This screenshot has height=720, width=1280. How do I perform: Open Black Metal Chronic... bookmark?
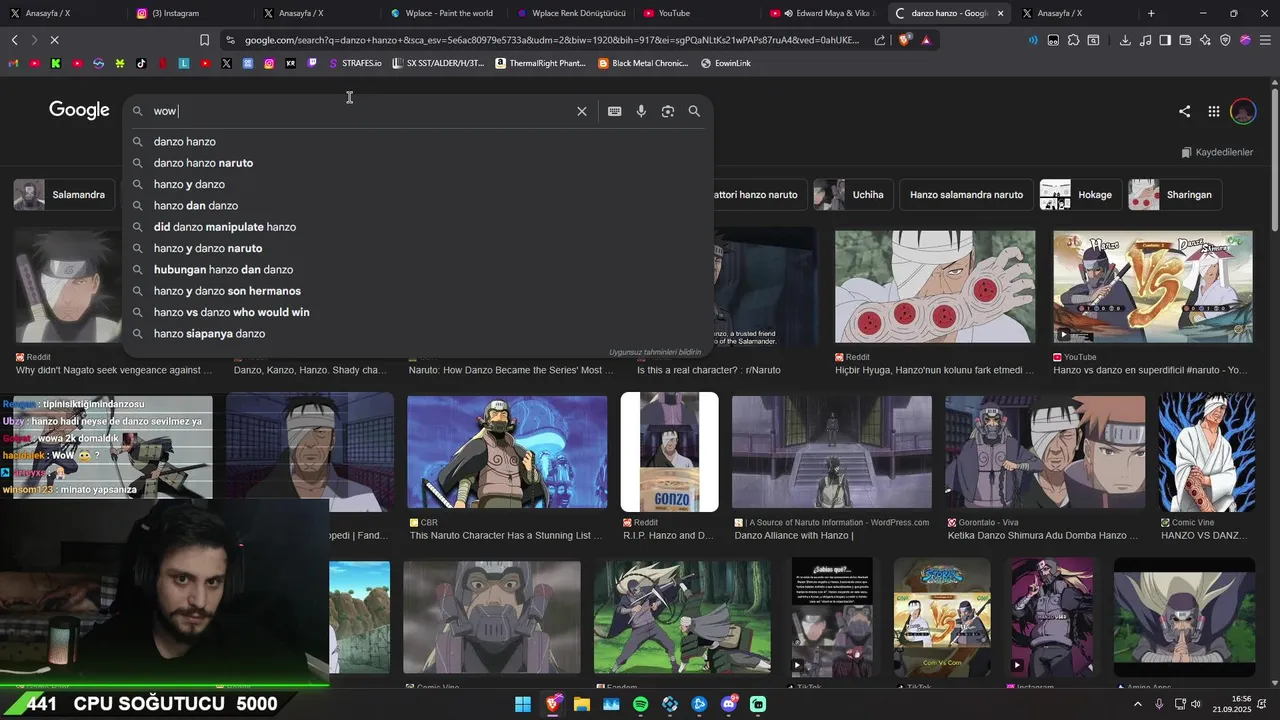643,63
